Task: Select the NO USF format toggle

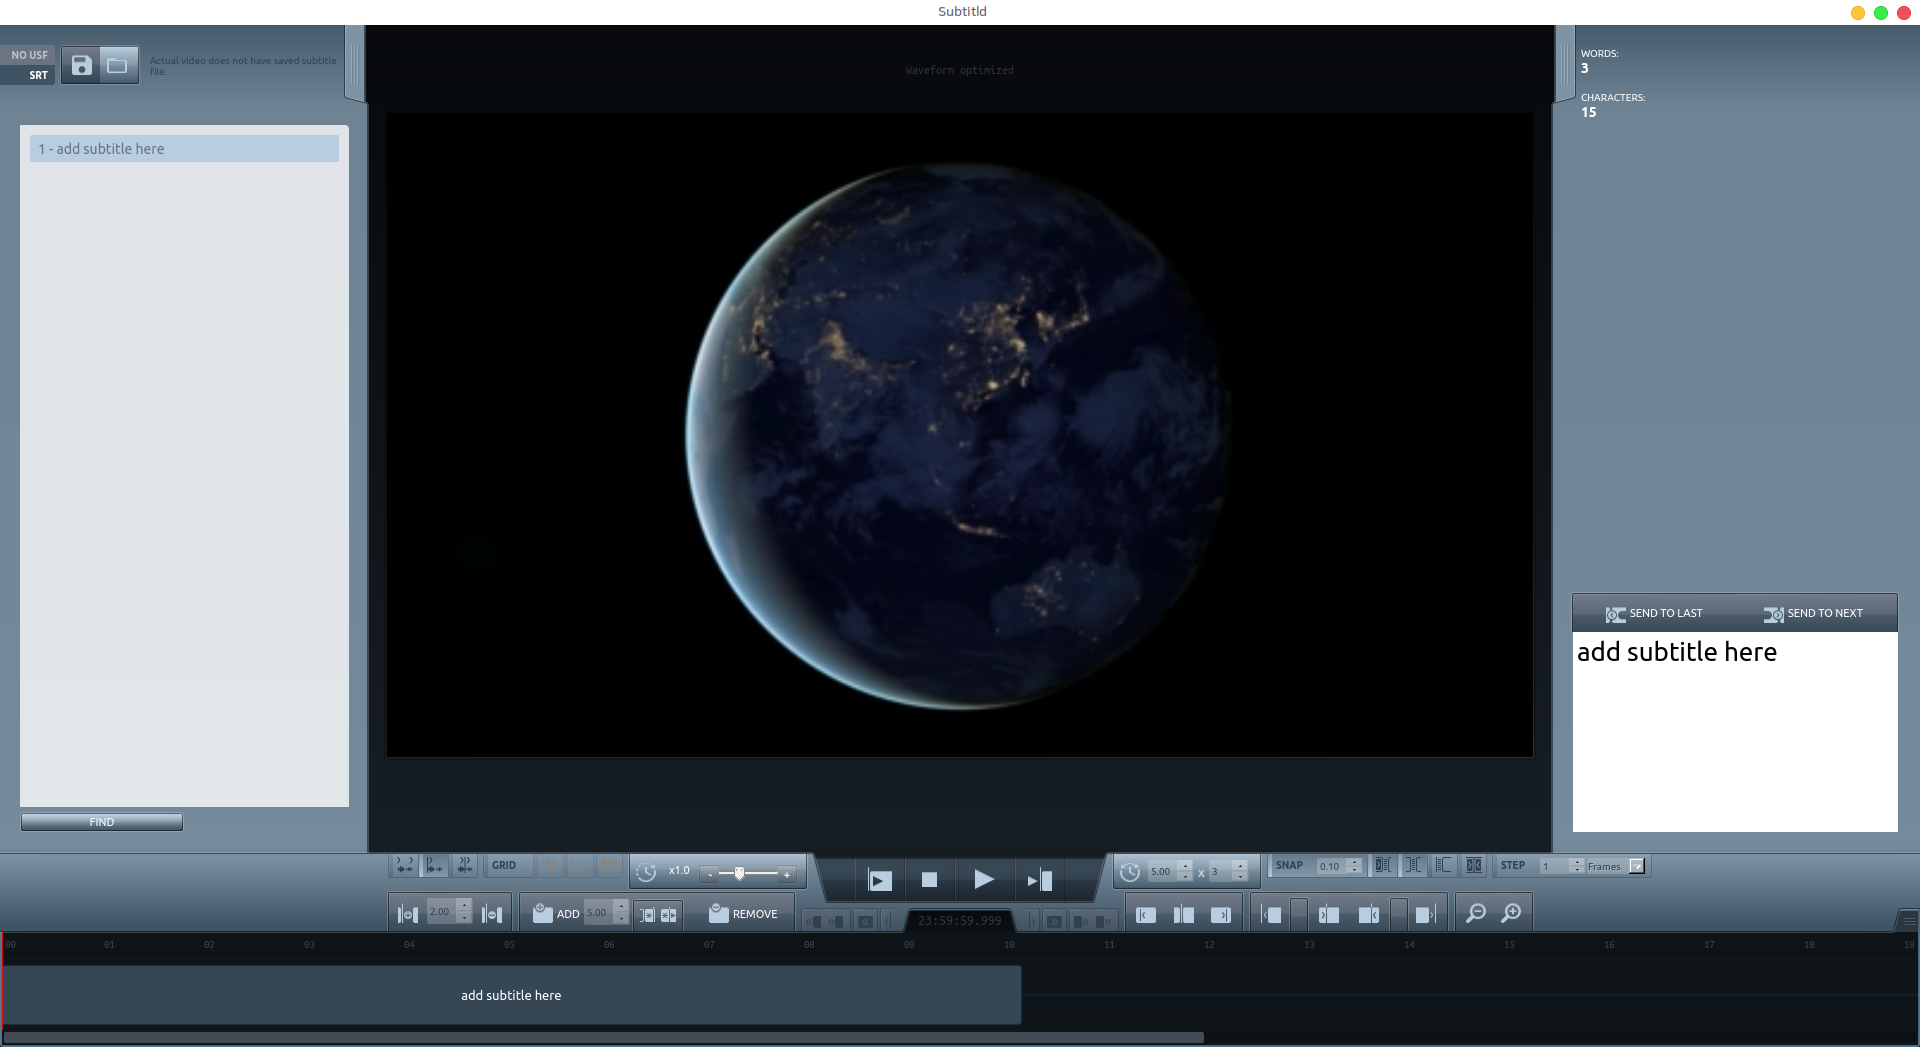Action: coord(29,55)
